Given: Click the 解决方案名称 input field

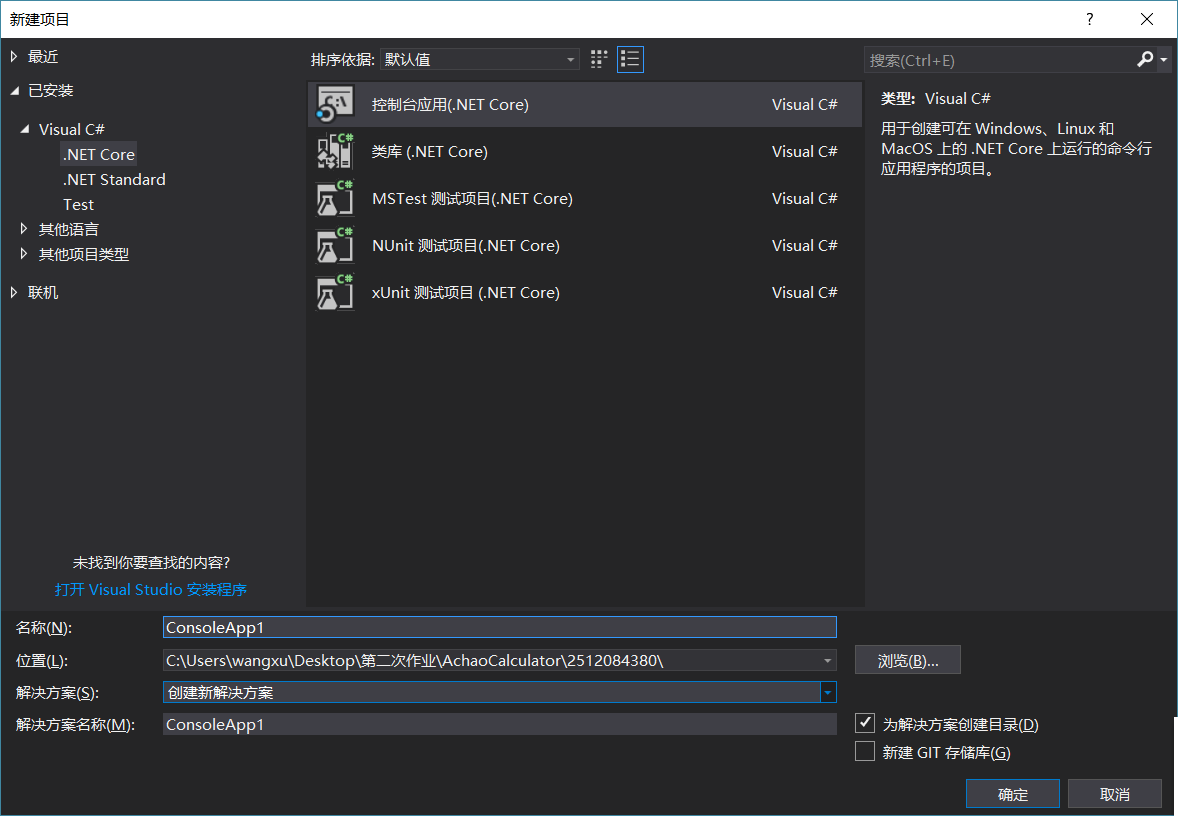Looking at the screenshot, I should point(500,724).
